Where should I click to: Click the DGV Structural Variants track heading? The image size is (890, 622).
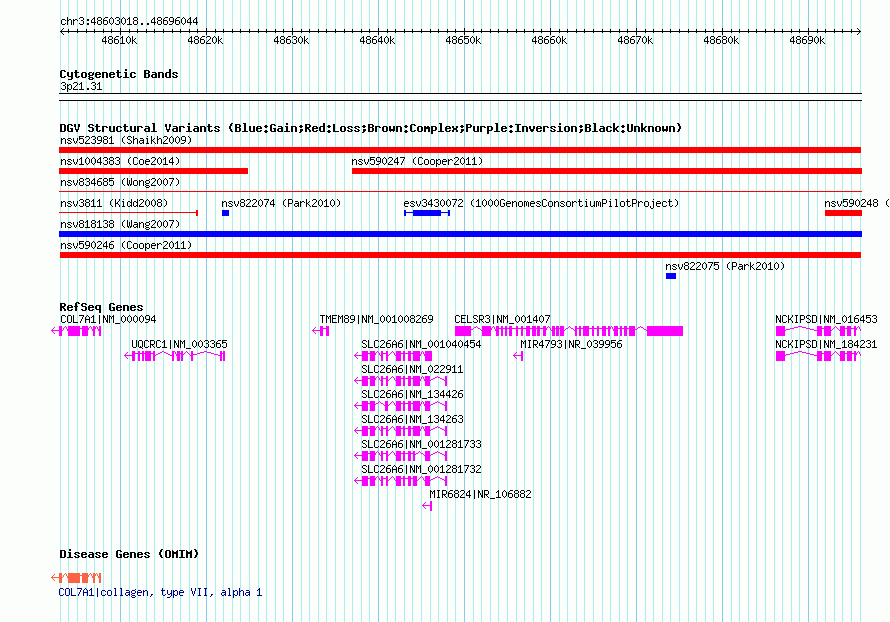[371, 128]
